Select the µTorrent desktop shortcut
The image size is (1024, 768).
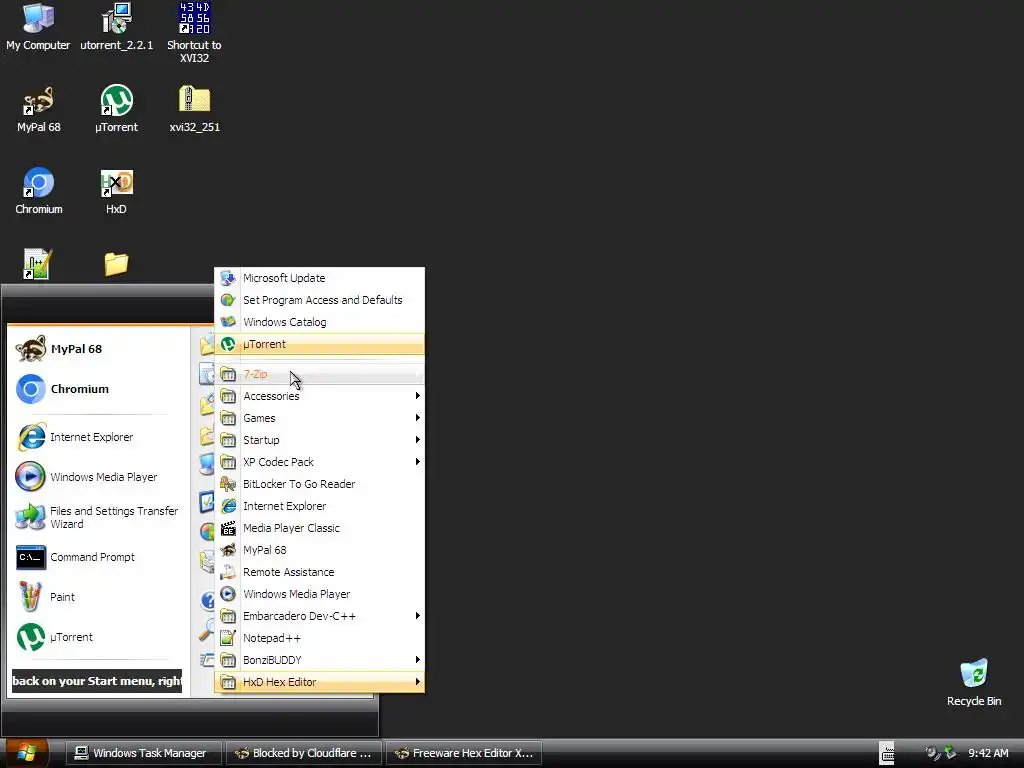tap(116, 109)
